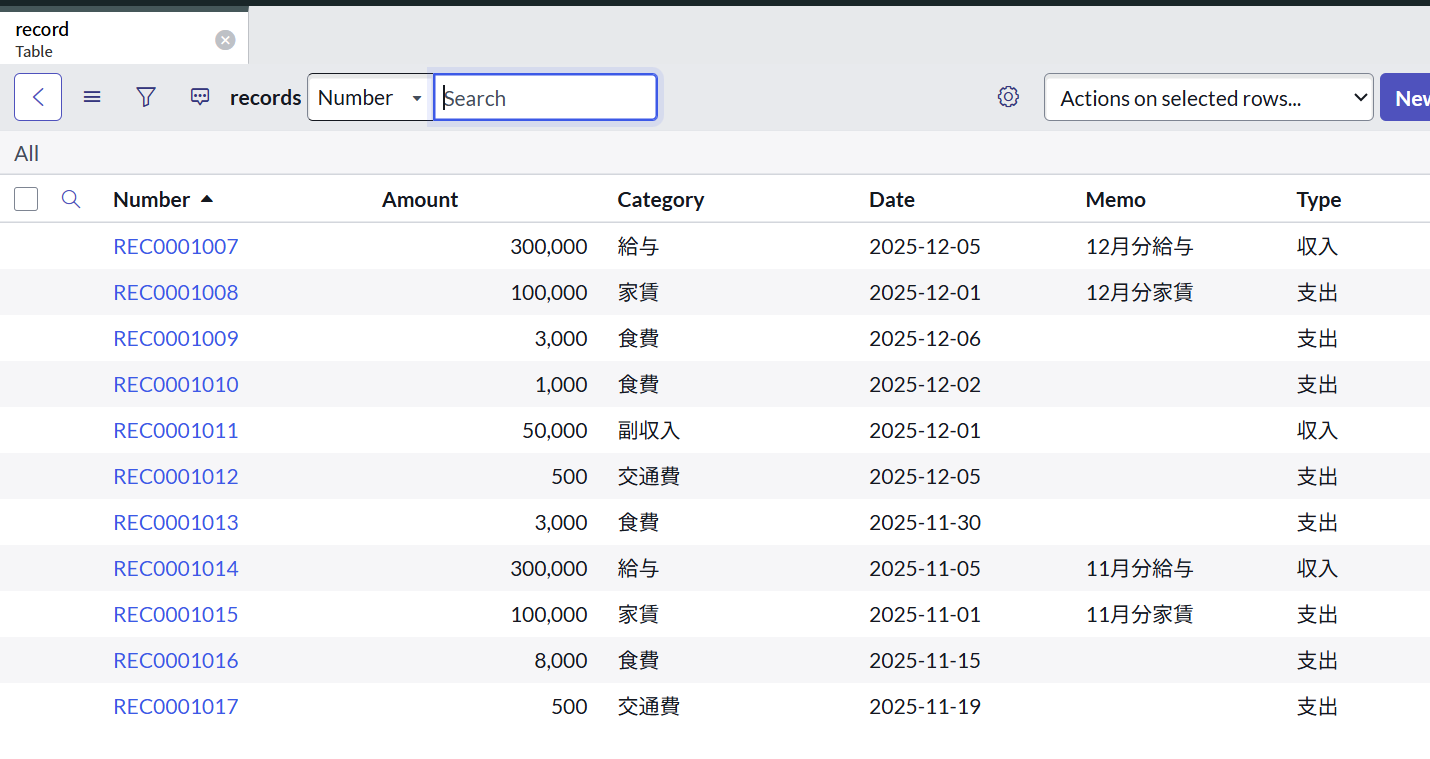Screen dimensions: 1430x759
Task: Open record REC0001016
Action: tap(176, 660)
